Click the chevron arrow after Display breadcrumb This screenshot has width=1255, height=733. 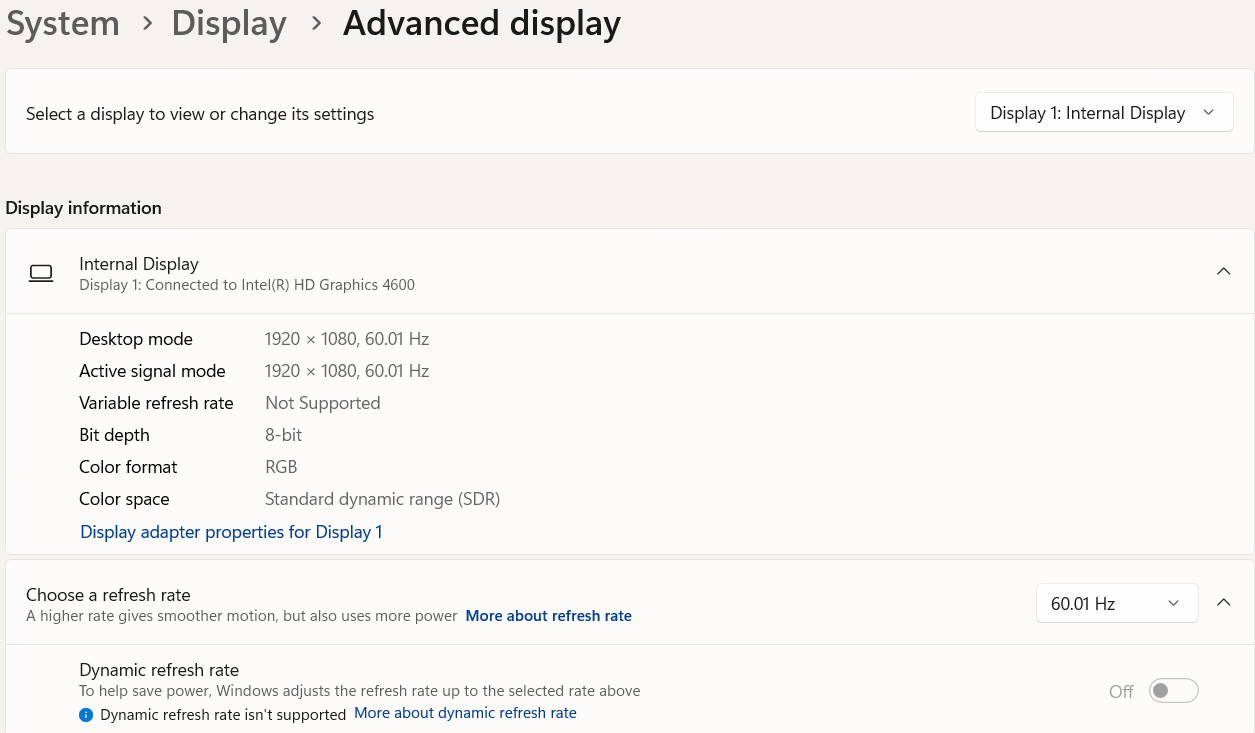[316, 24]
